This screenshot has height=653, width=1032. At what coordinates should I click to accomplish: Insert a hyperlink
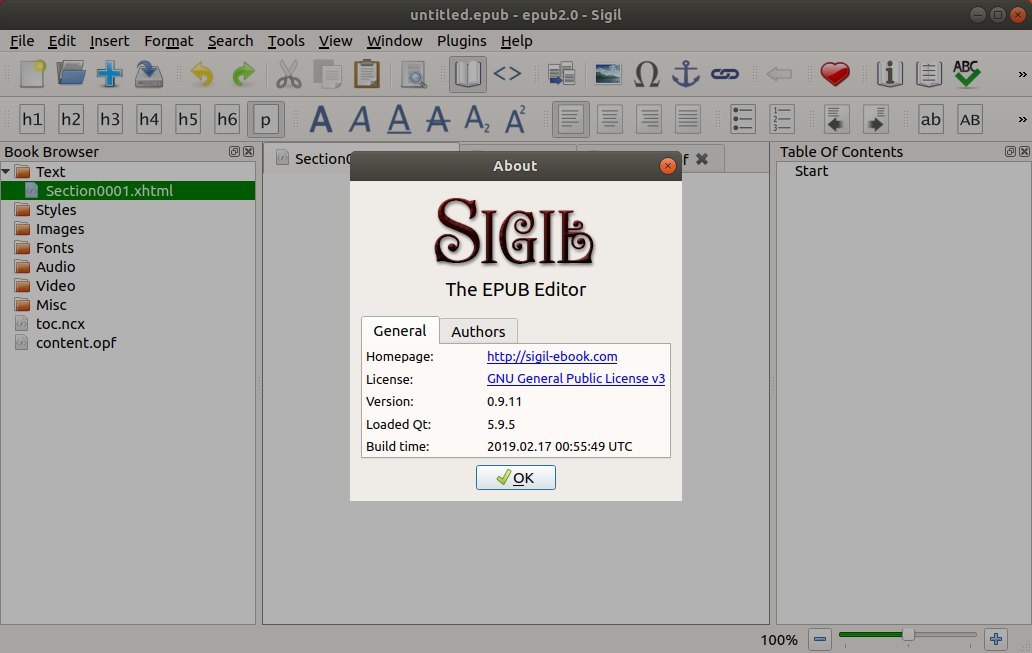pyautogui.click(x=725, y=74)
